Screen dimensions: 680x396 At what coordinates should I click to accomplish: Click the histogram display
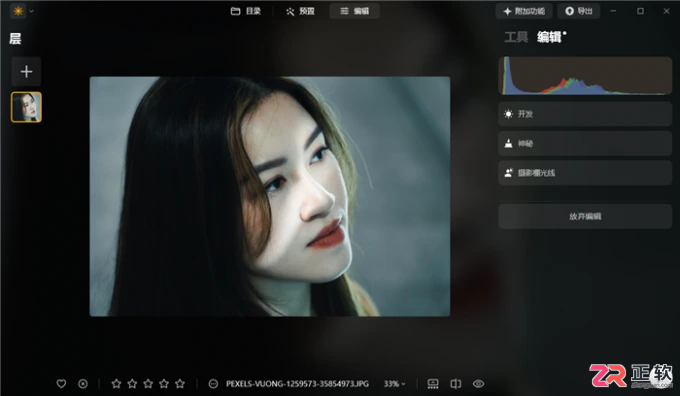[x=585, y=76]
